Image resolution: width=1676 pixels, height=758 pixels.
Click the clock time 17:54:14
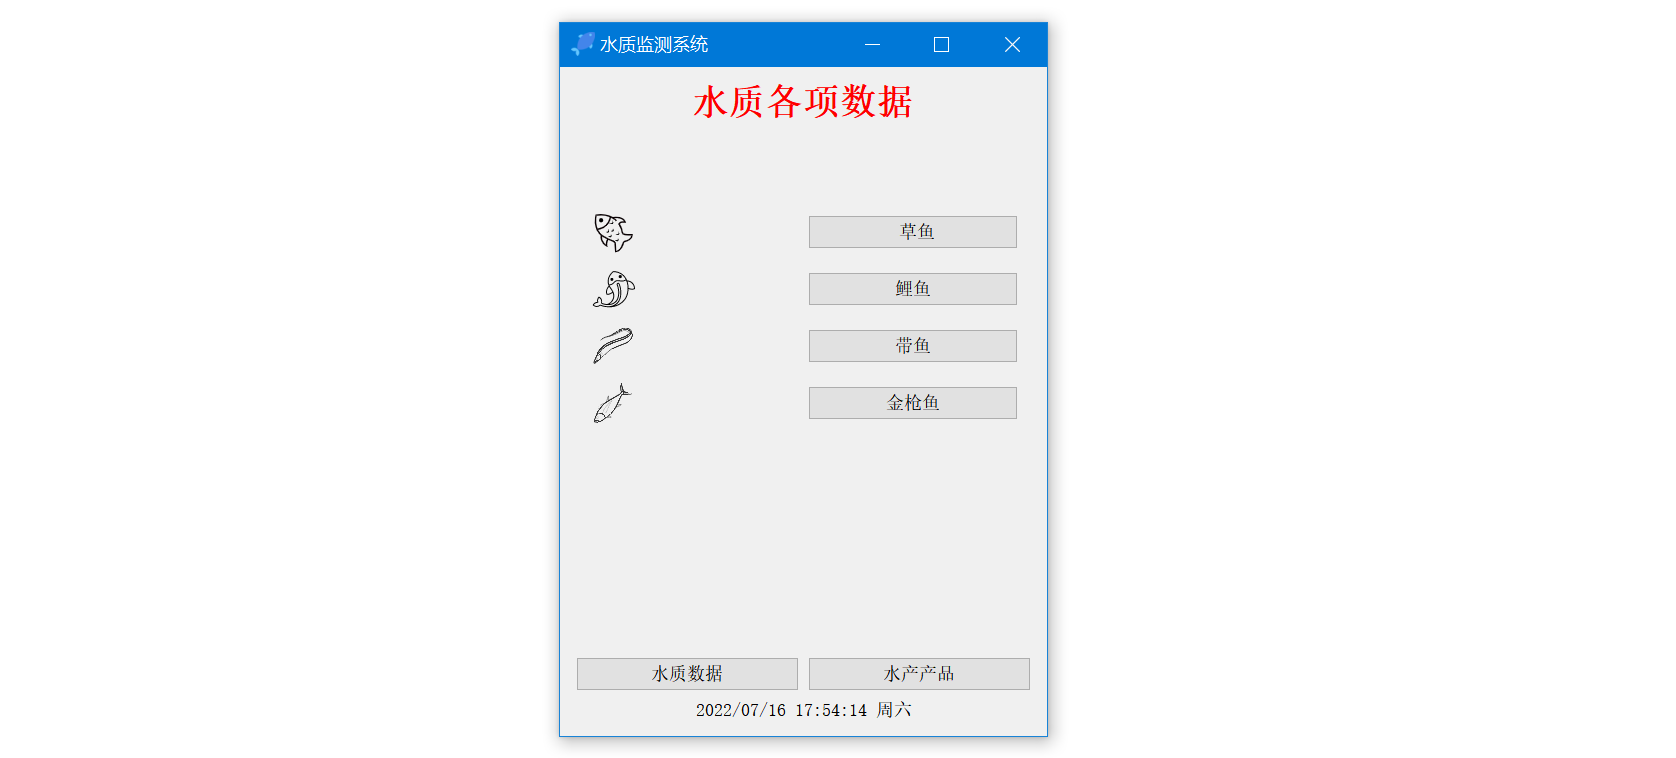(x=831, y=710)
